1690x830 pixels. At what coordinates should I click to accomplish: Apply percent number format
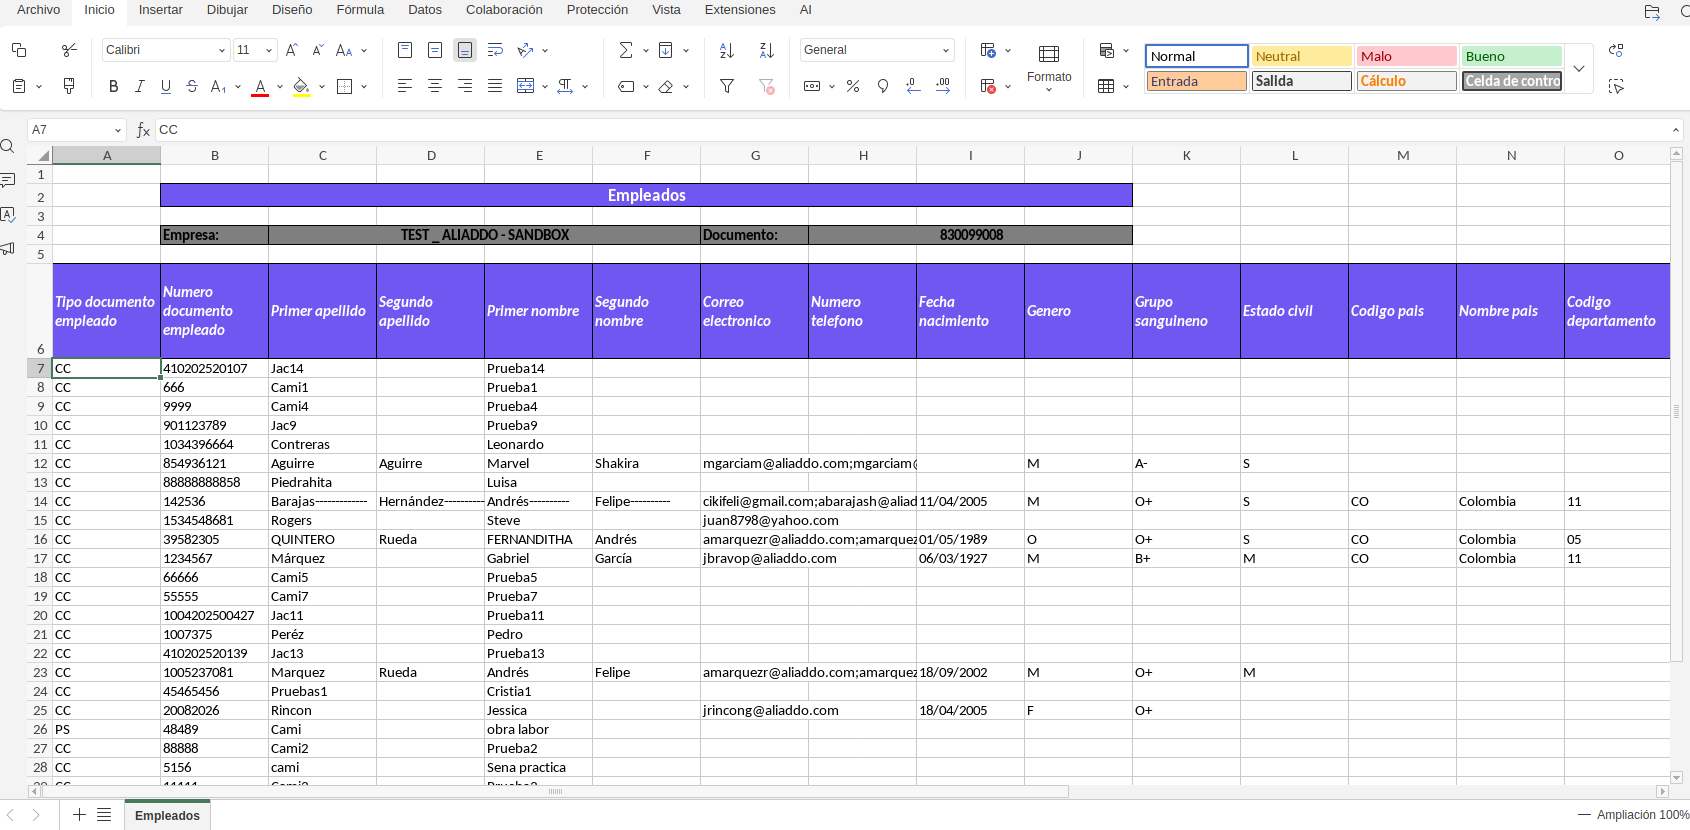853,87
